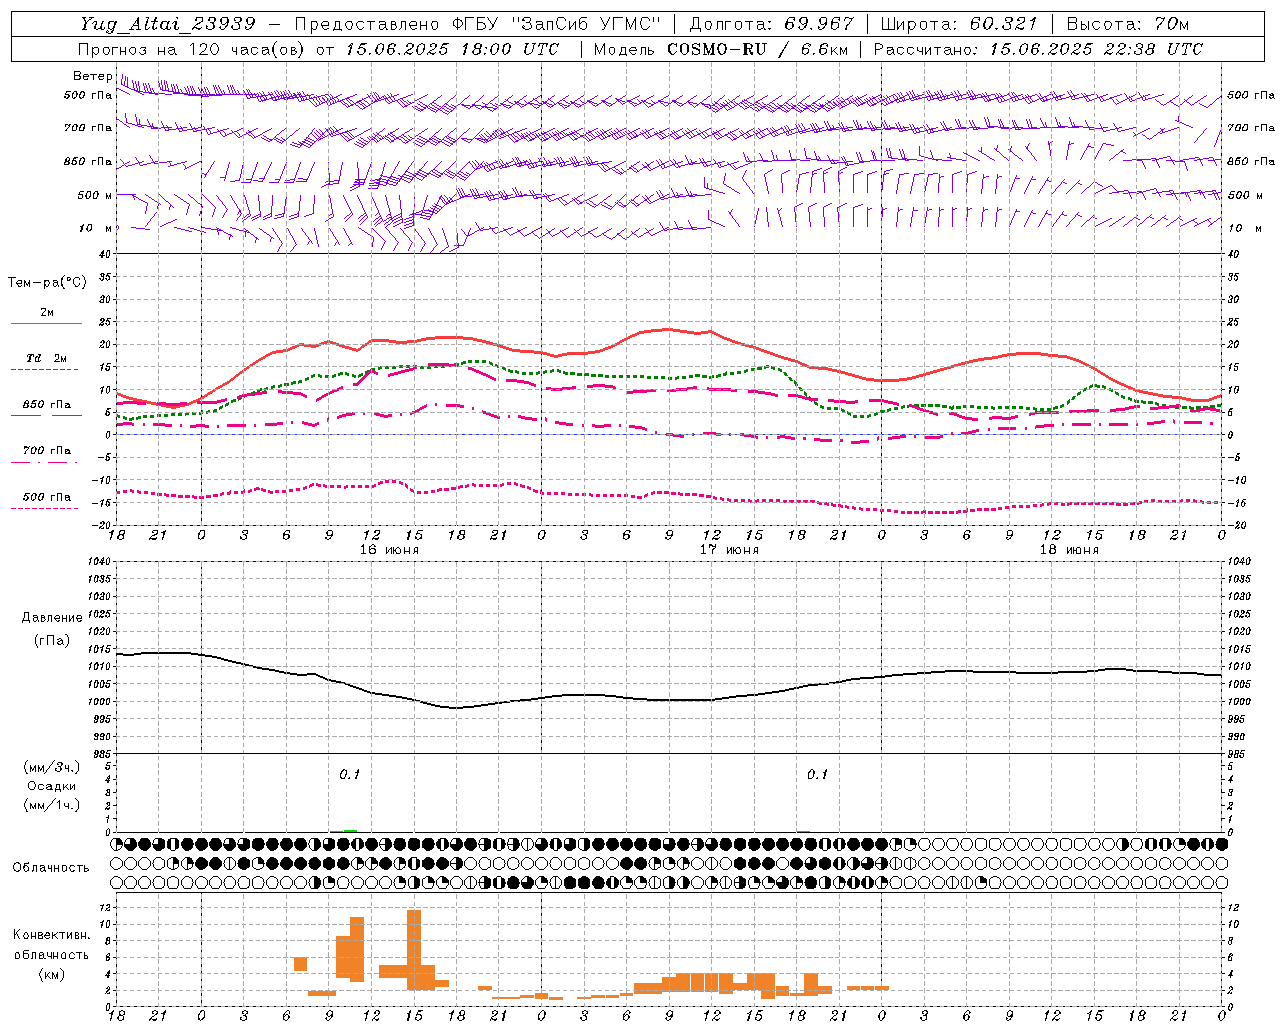
Task: Click the Высота: 70м value
Action: (1128, 24)
